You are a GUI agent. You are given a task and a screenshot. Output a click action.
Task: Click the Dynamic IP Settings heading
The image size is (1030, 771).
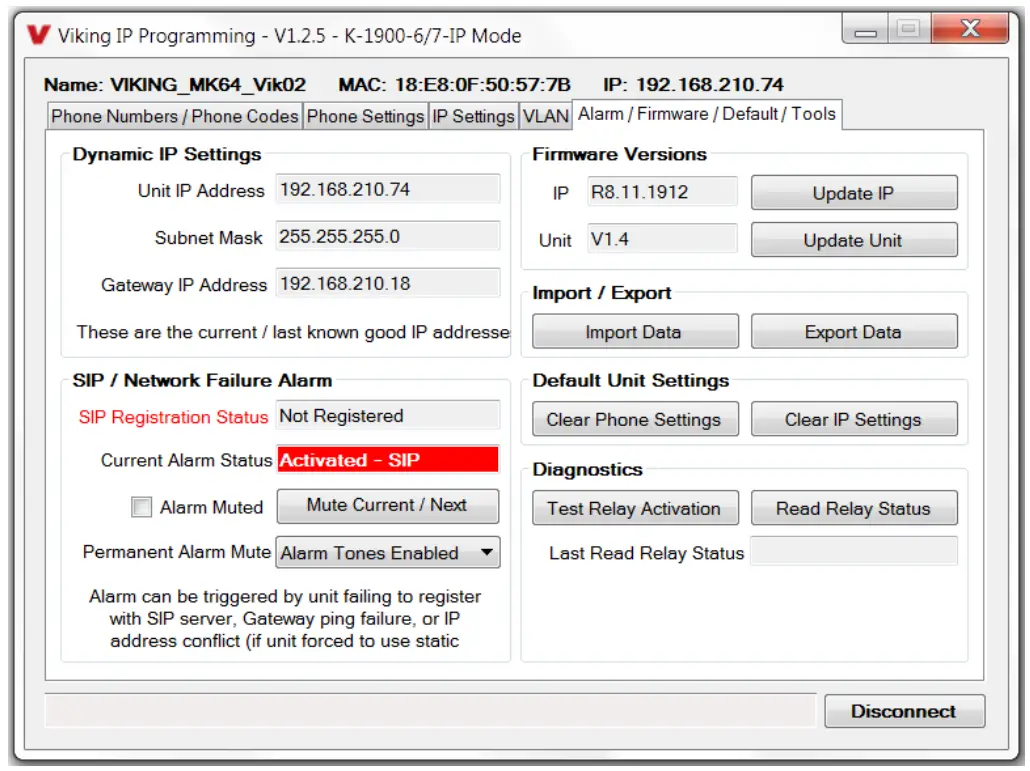coord(167,154)
